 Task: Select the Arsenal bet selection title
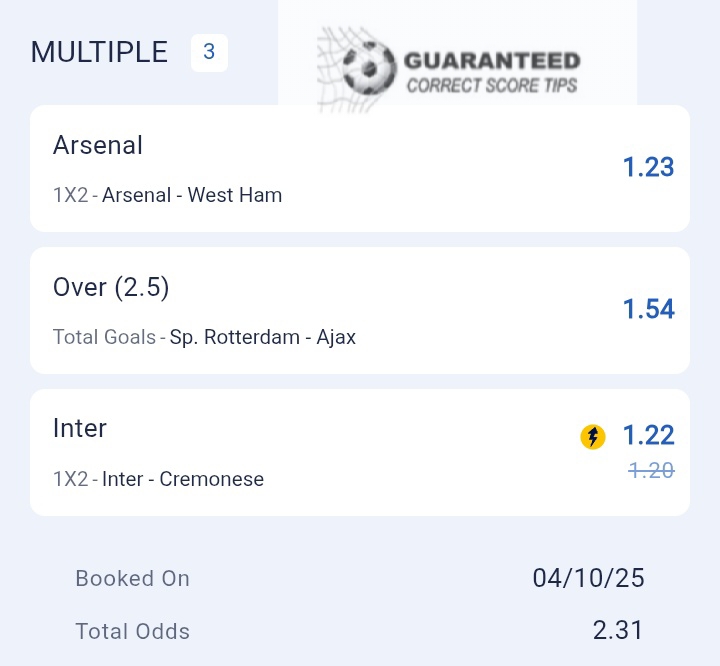click(98, 145)
